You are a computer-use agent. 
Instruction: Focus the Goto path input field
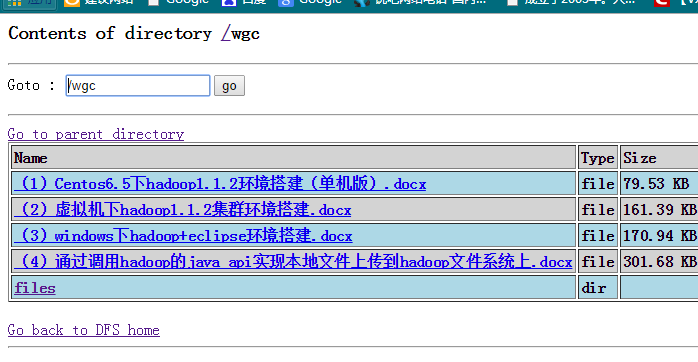pos(138,85)
